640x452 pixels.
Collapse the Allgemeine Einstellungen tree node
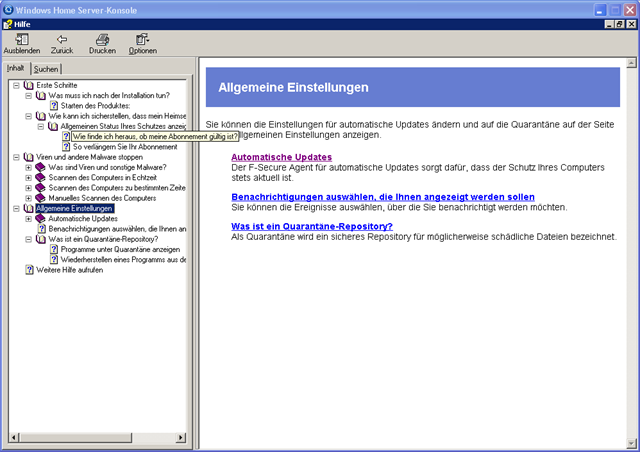click(x=16, y=209)
